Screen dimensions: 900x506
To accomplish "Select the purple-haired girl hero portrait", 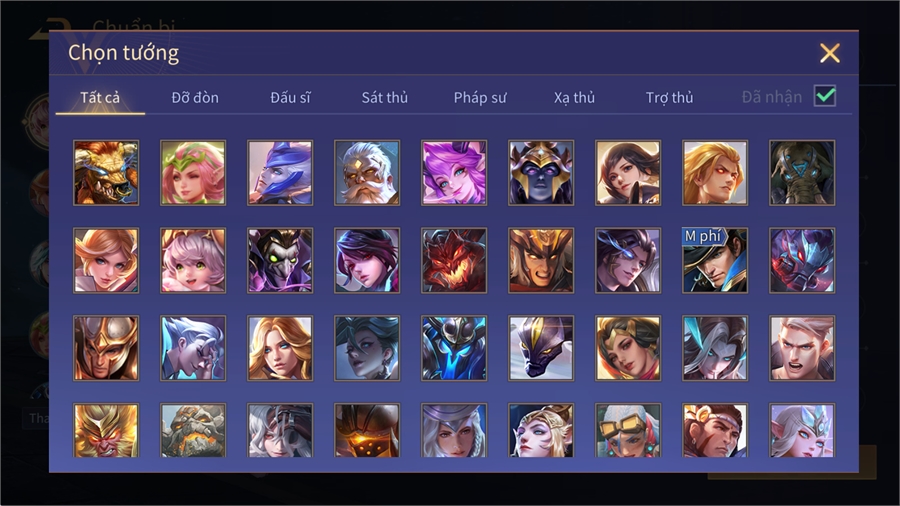I will click(x=454, y=173).
